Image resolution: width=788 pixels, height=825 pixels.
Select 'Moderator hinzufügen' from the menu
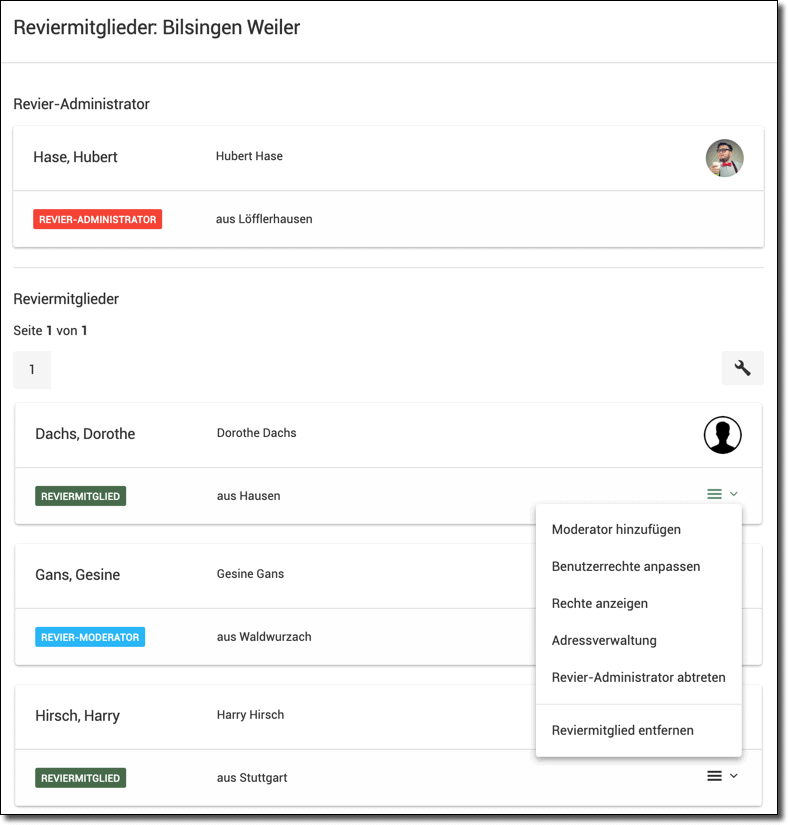tap(616, 529)
